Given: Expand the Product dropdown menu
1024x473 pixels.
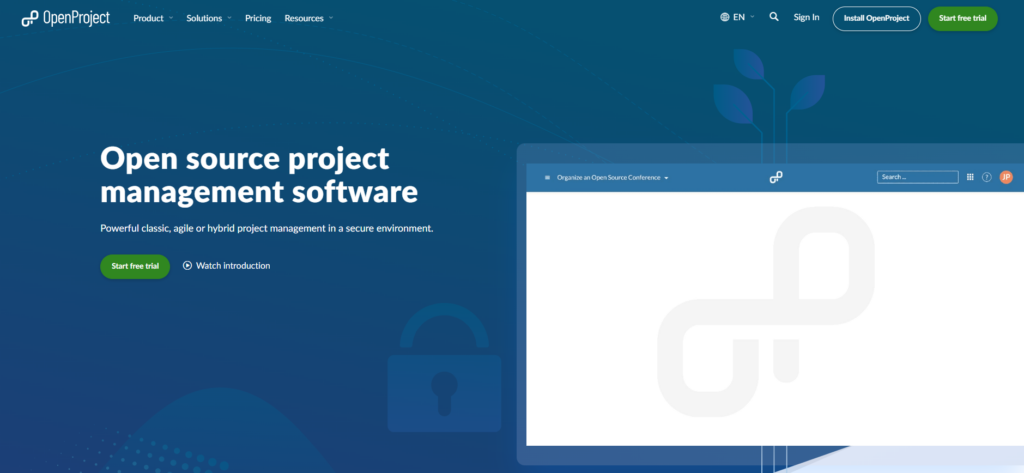Looking at the screenshot, I should tap(153, 18).
